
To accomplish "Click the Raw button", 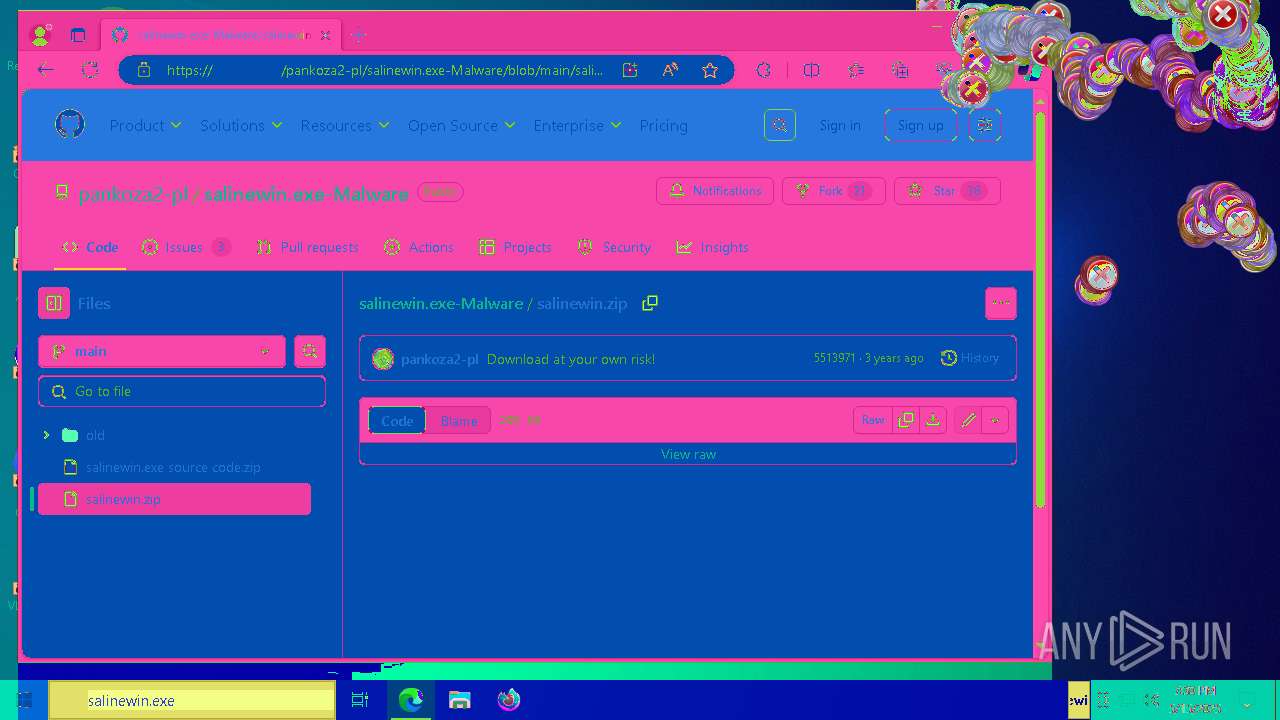I will point(873,420).
